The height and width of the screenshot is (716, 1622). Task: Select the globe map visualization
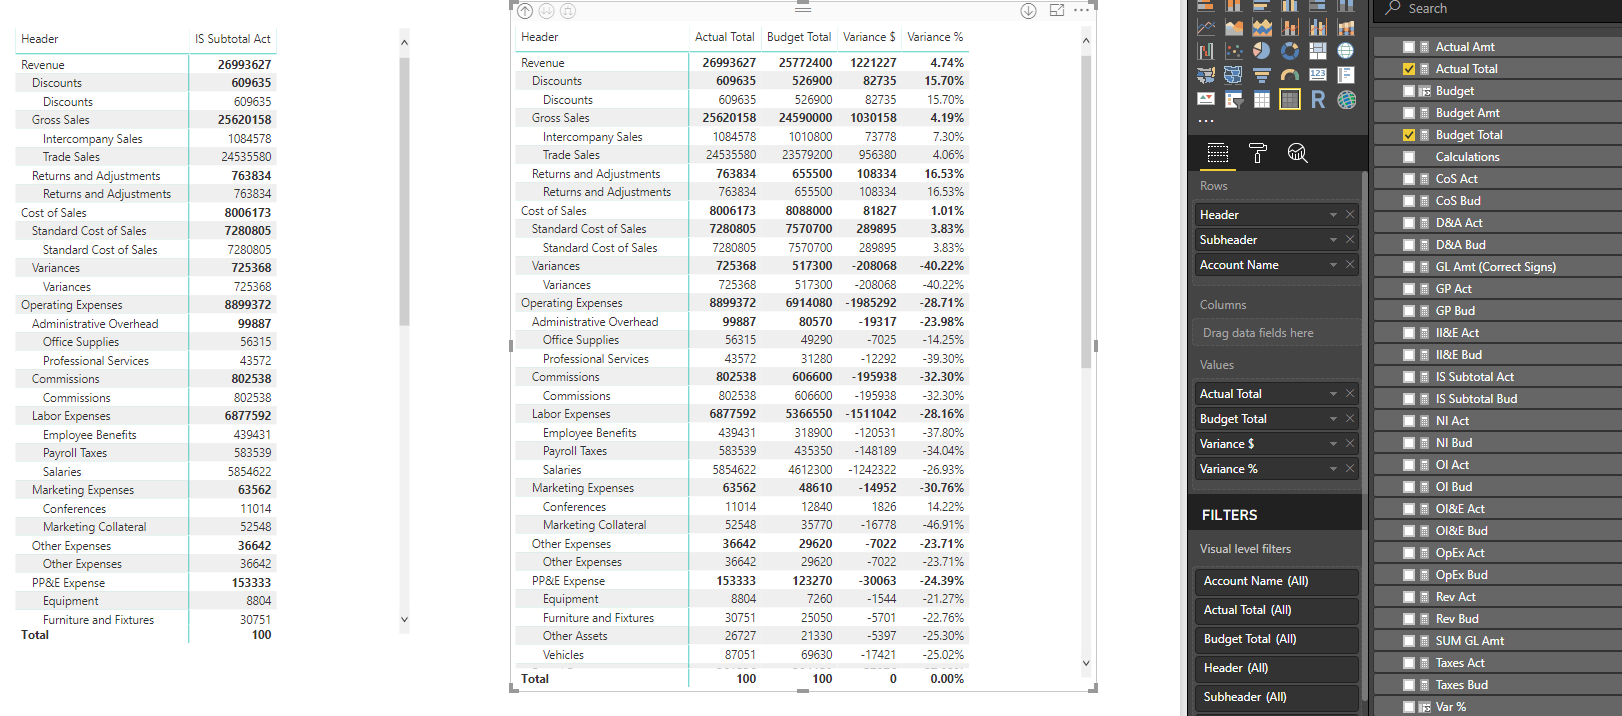pyautogui.click(x=1346, y=51)
